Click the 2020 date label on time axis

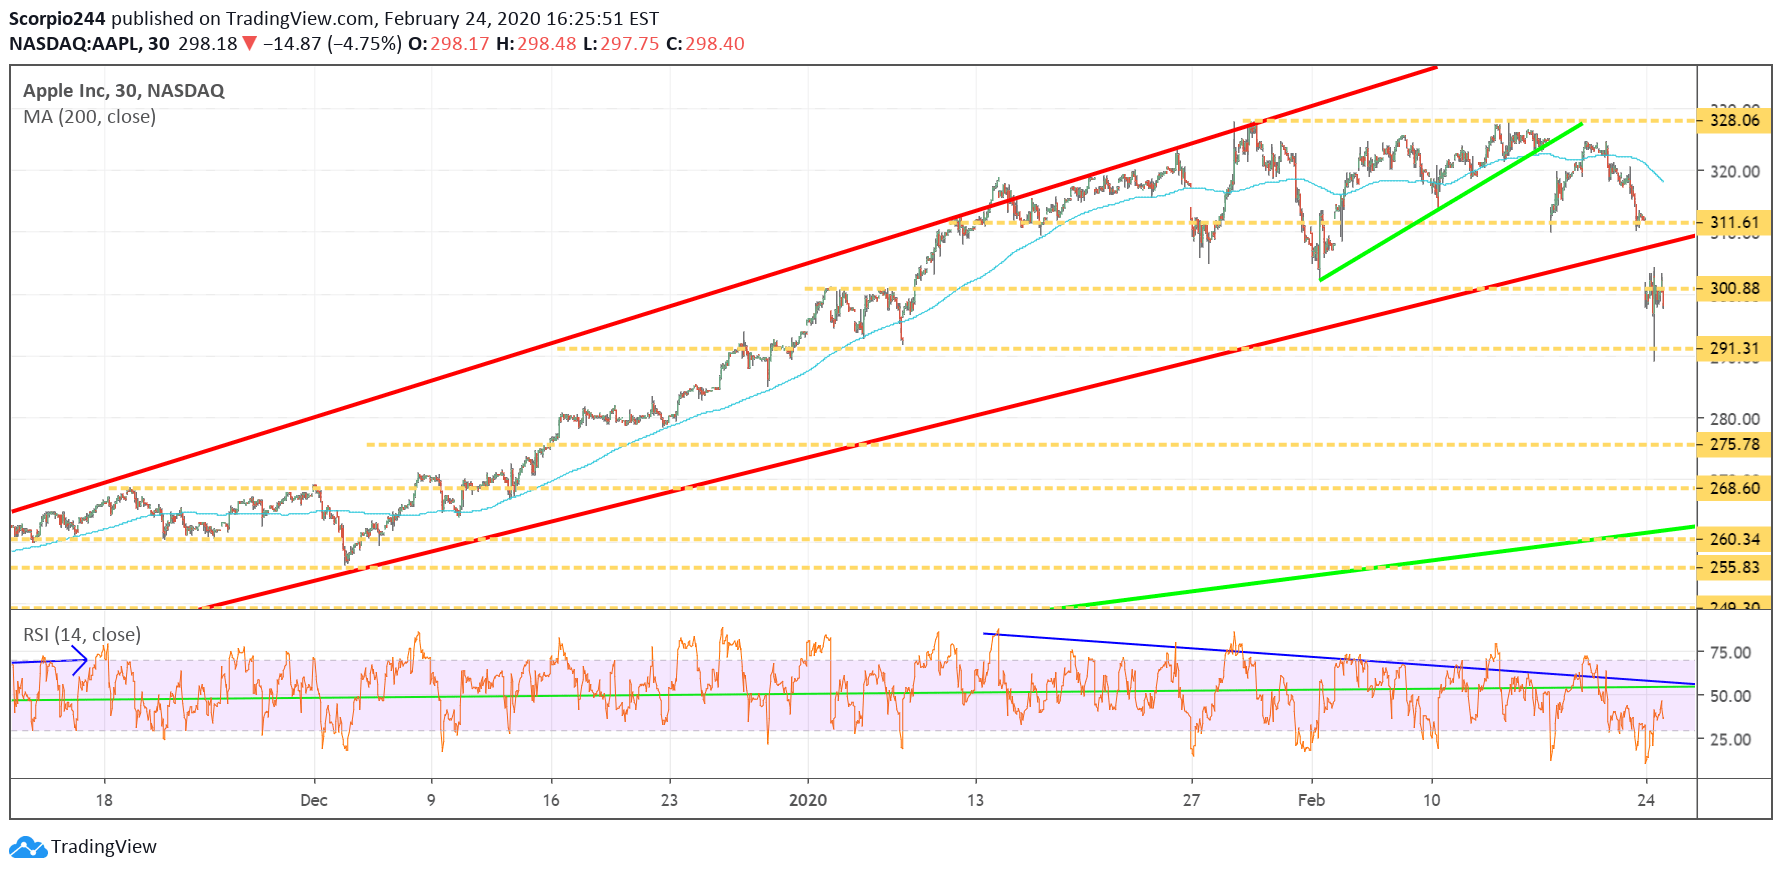[x=808, y=800]
